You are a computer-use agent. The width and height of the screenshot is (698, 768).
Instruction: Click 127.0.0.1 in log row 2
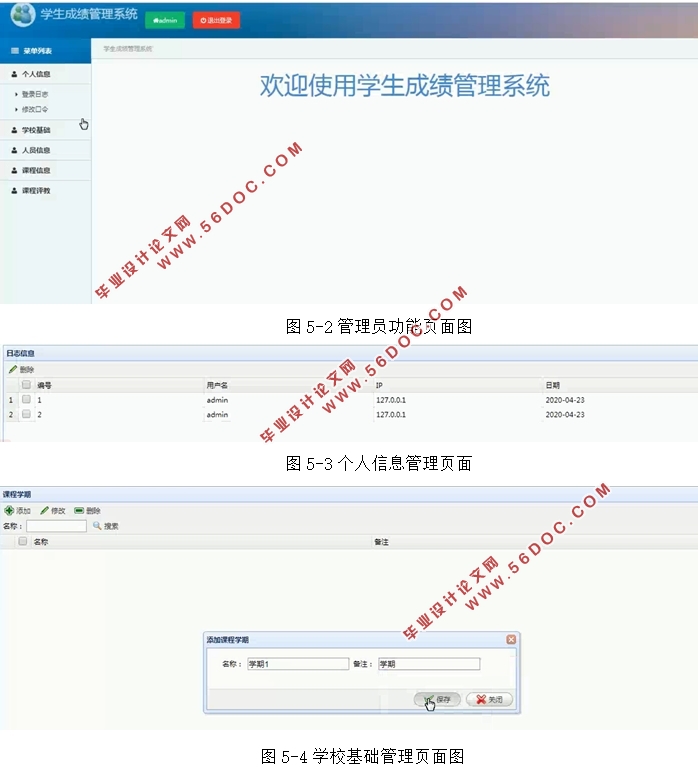390,414
